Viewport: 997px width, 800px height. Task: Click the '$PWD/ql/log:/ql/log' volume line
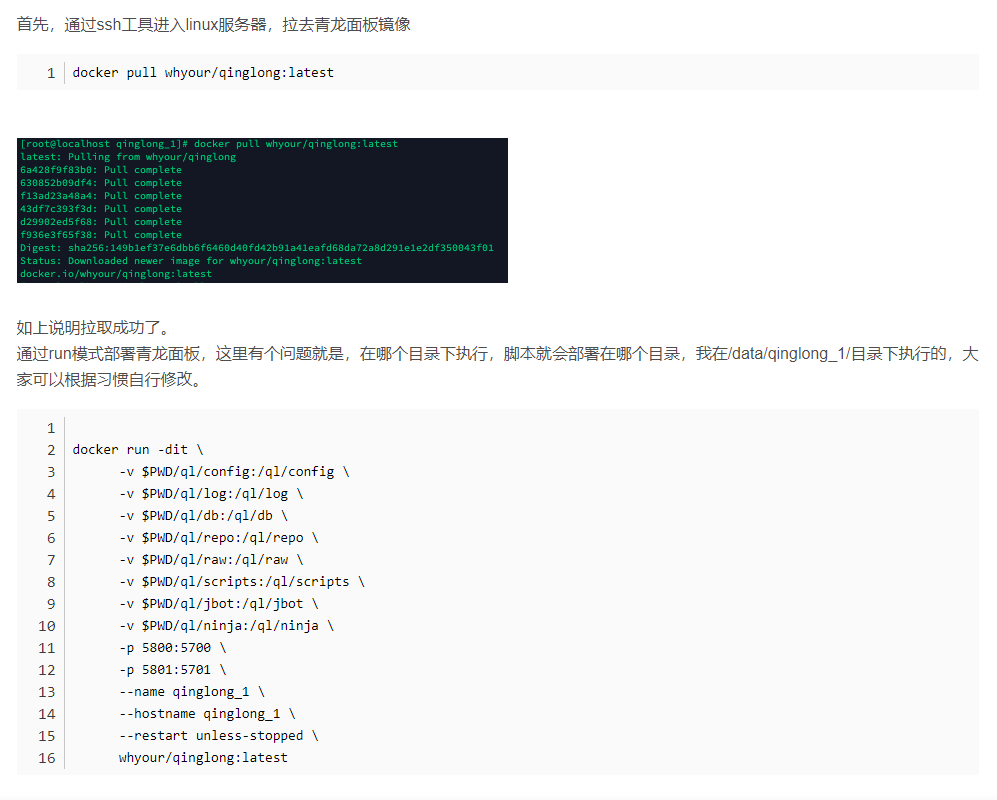pyautogui.click(x=211, y=493)
